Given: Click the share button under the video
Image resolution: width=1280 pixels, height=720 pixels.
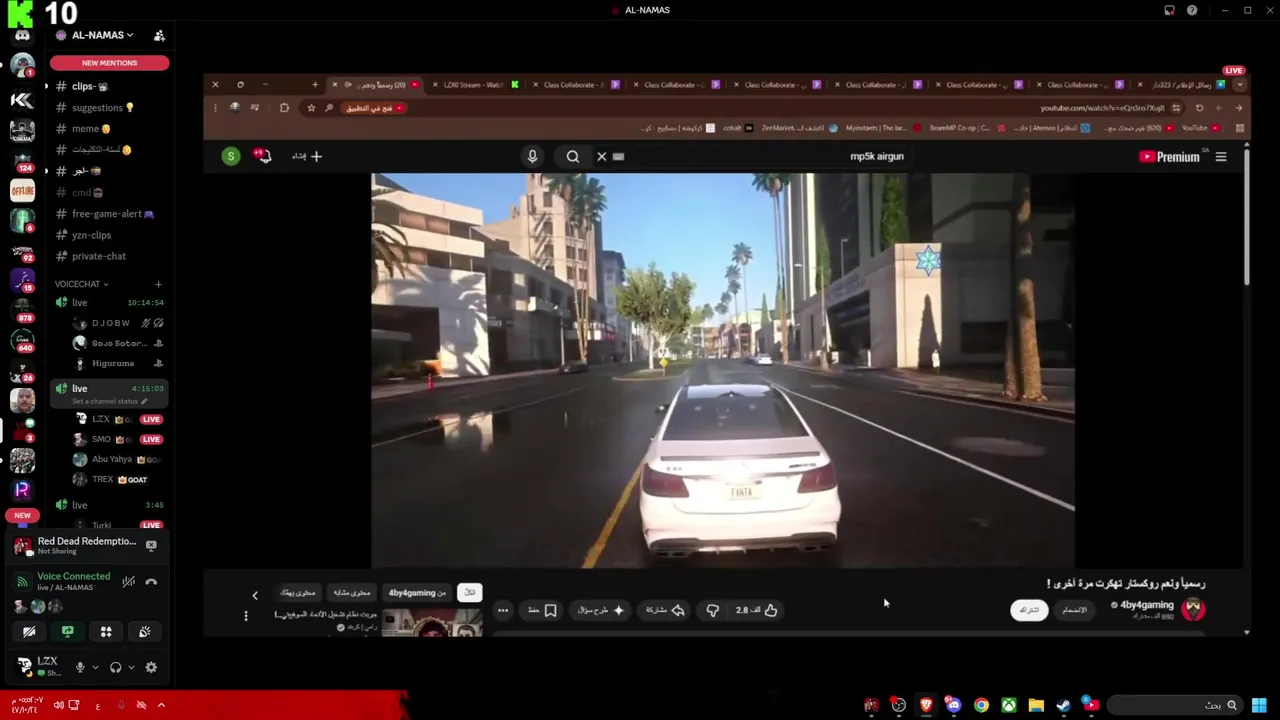Looking at the screenshot, I should 665,610.
